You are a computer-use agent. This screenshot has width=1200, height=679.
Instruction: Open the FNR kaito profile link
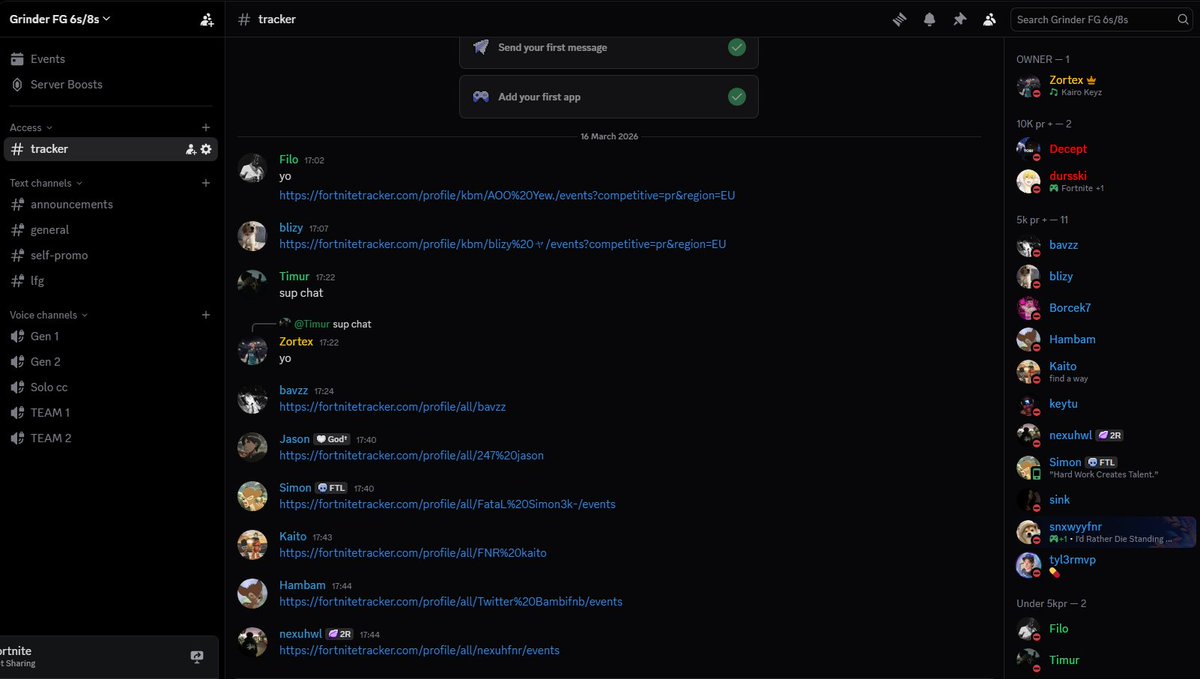point(413,553)
